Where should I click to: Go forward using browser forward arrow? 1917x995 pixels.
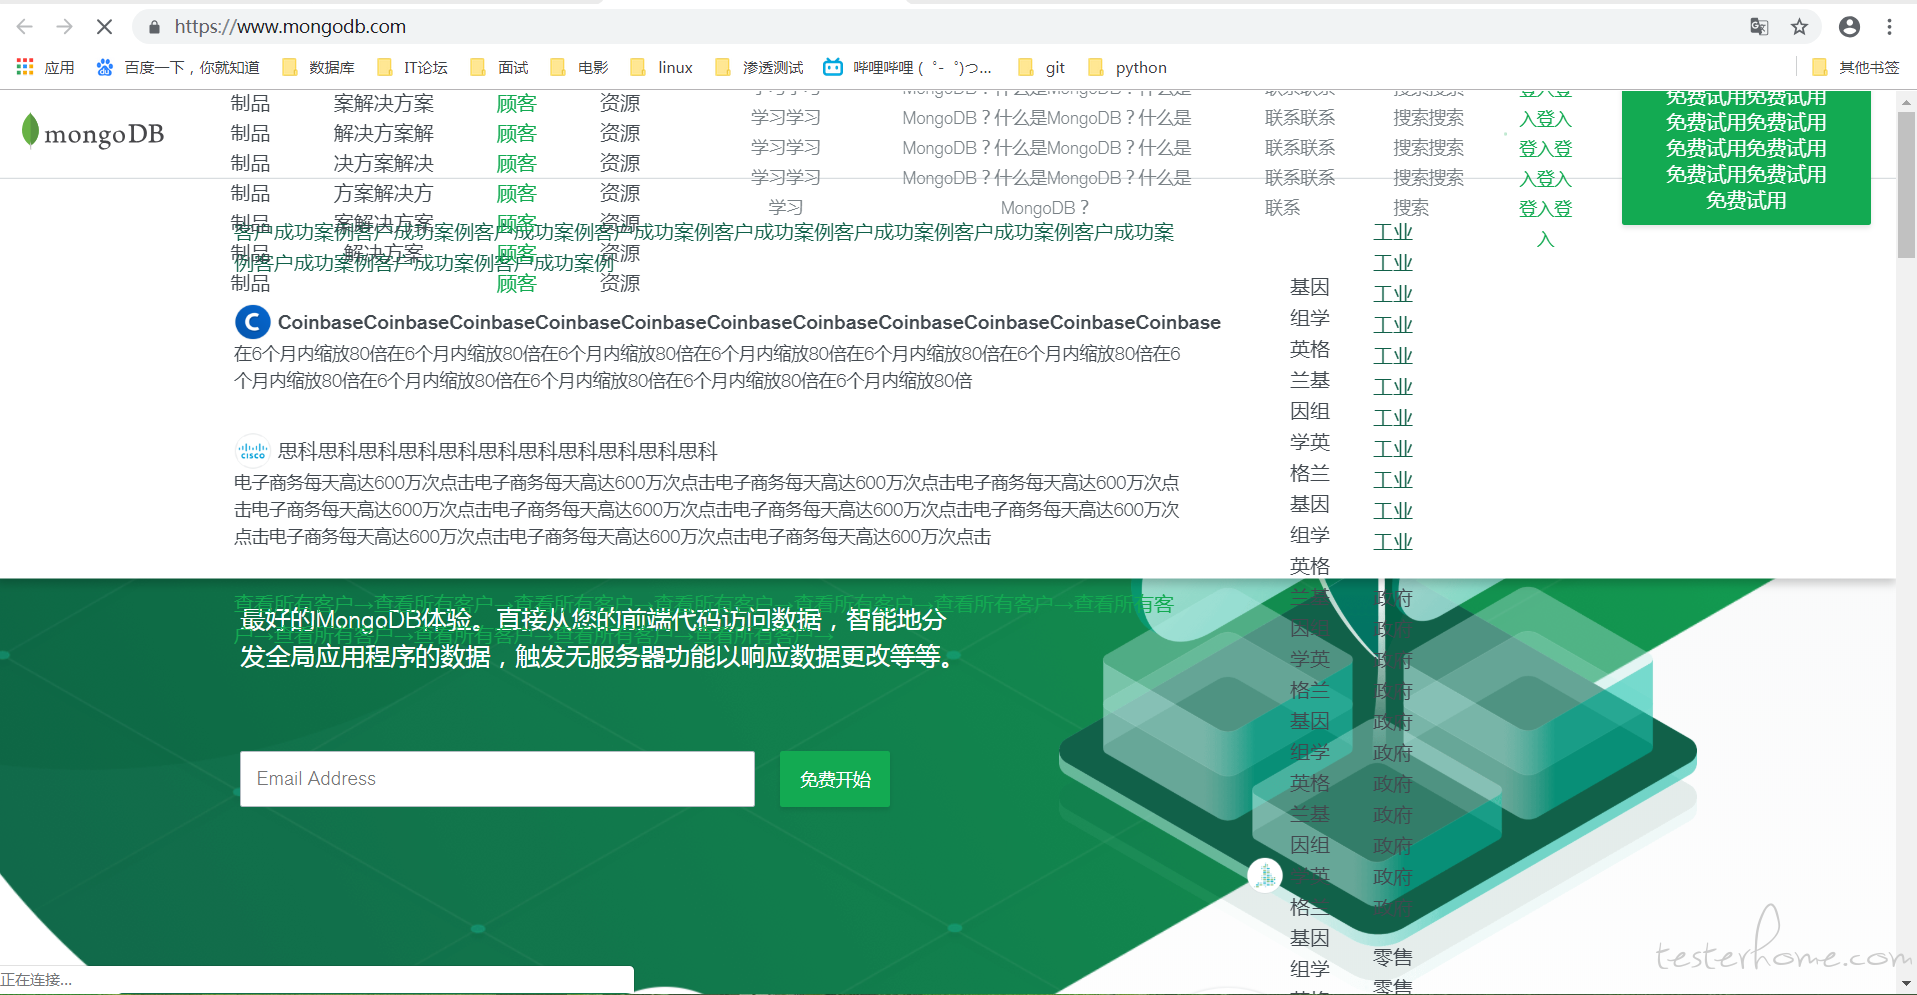pos(65,27)
